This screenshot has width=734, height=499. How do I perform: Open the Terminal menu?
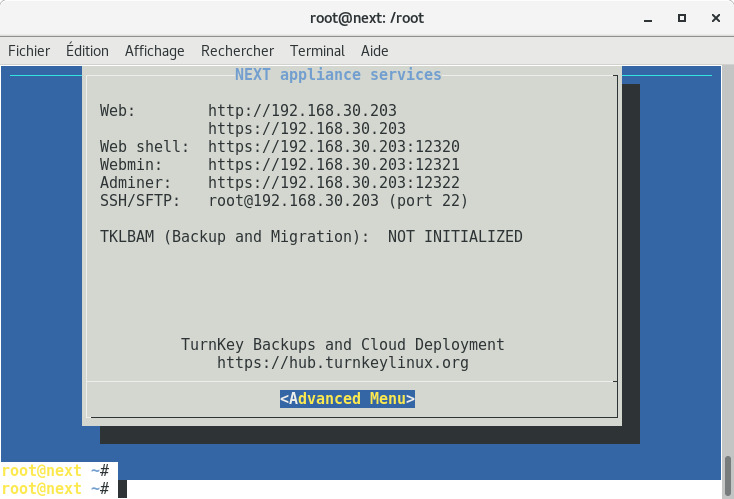(317, 51)
